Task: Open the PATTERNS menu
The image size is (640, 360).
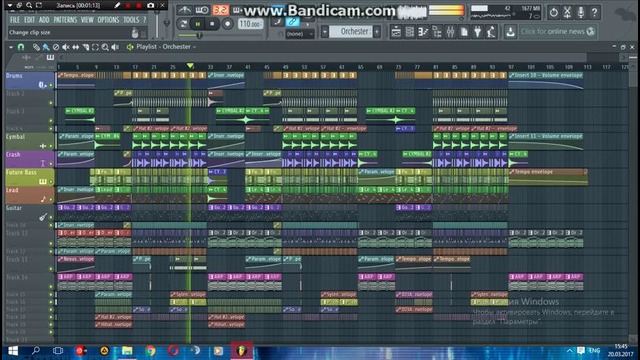Action: [65, 20]
